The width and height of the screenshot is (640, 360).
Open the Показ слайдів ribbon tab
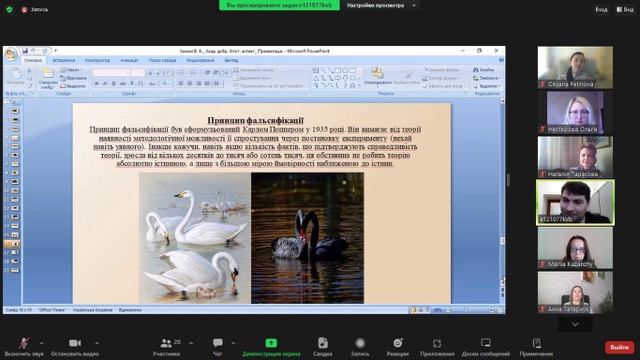[162, 60]
